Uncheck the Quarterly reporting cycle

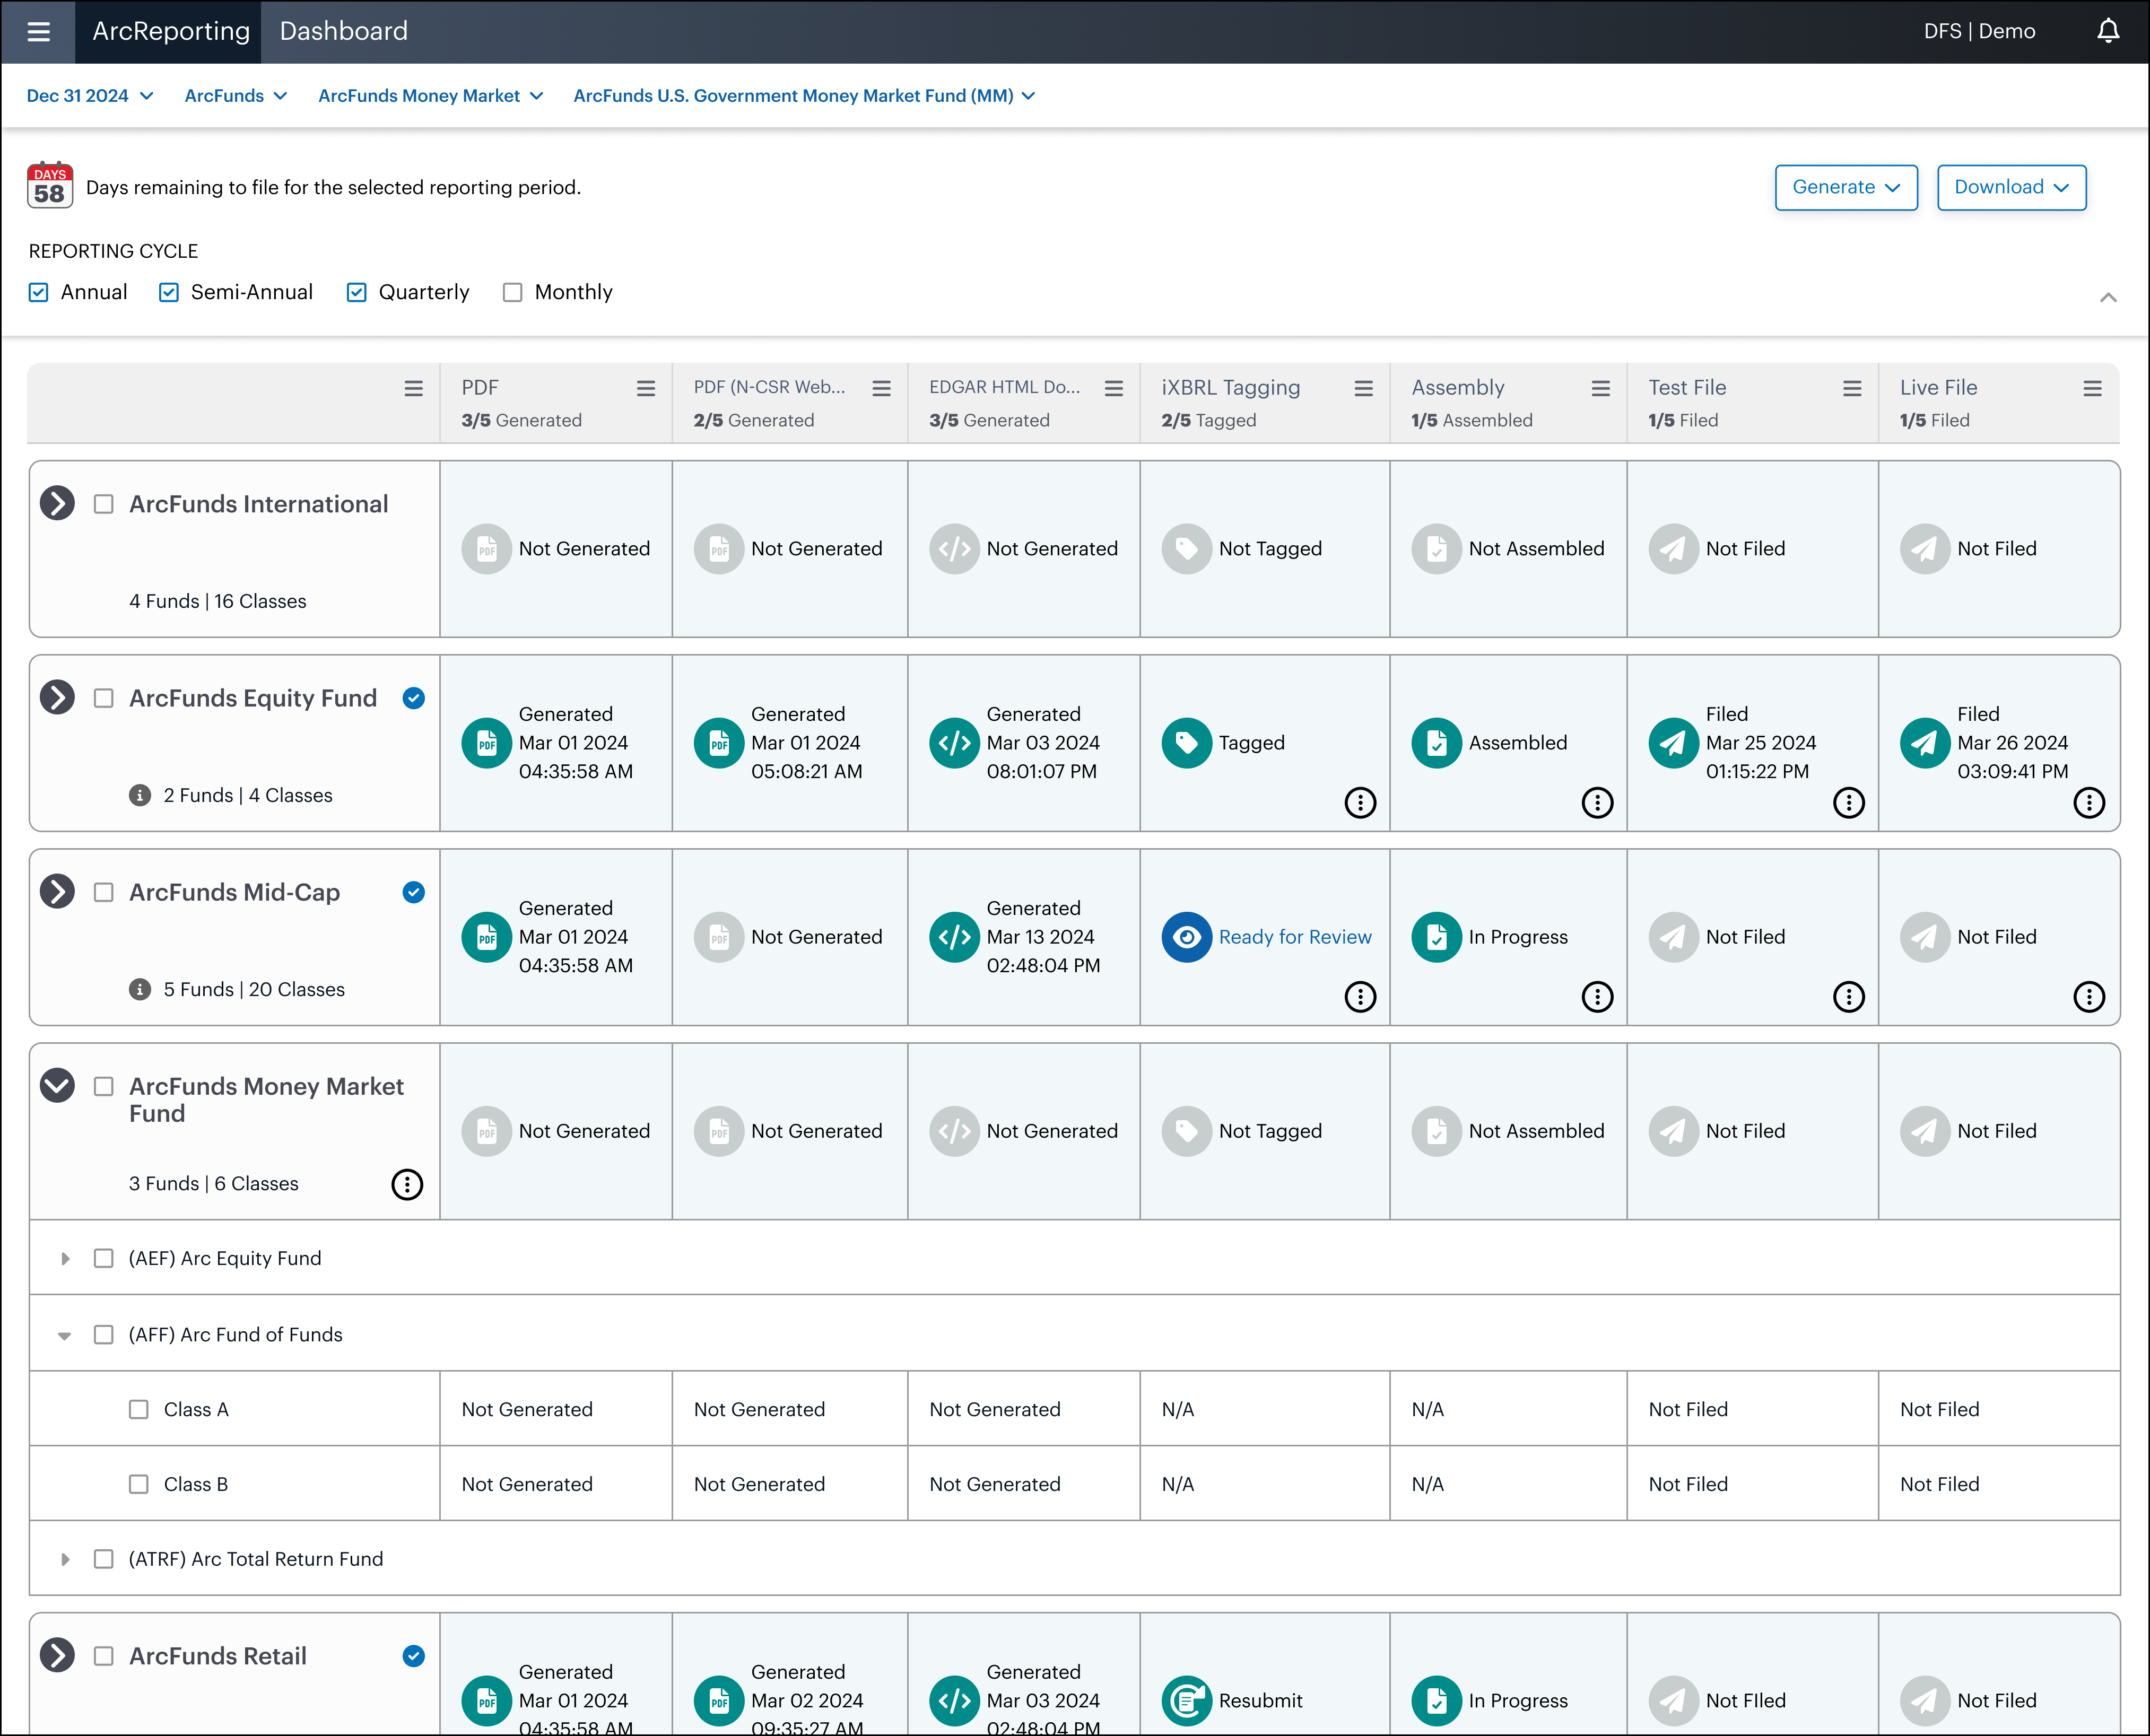coord(357,293)
